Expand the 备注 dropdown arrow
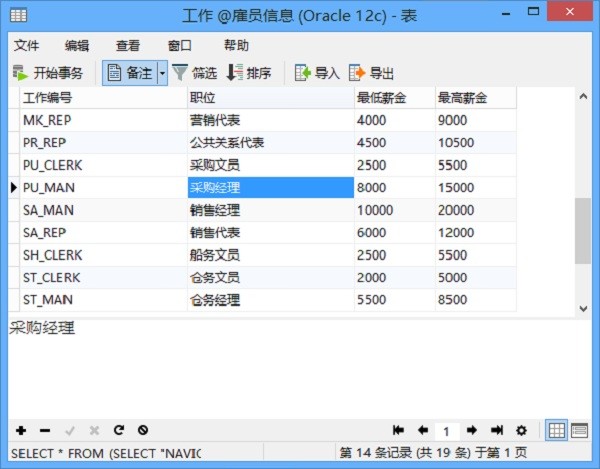The image size is (600, 469). pos(162,73)
